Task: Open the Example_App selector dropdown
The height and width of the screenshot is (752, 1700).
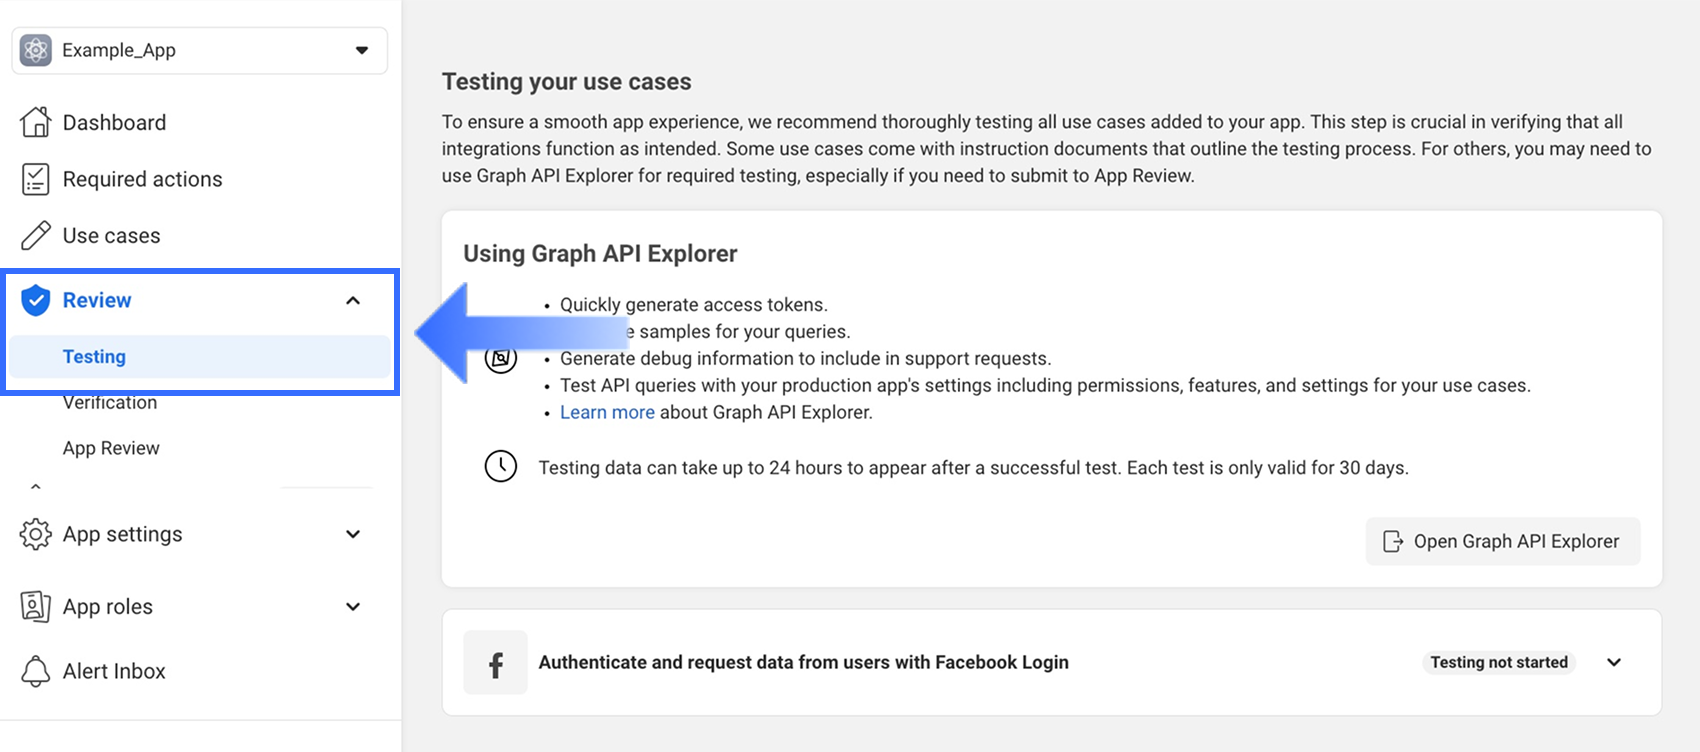Action: [x=361, y=50]
